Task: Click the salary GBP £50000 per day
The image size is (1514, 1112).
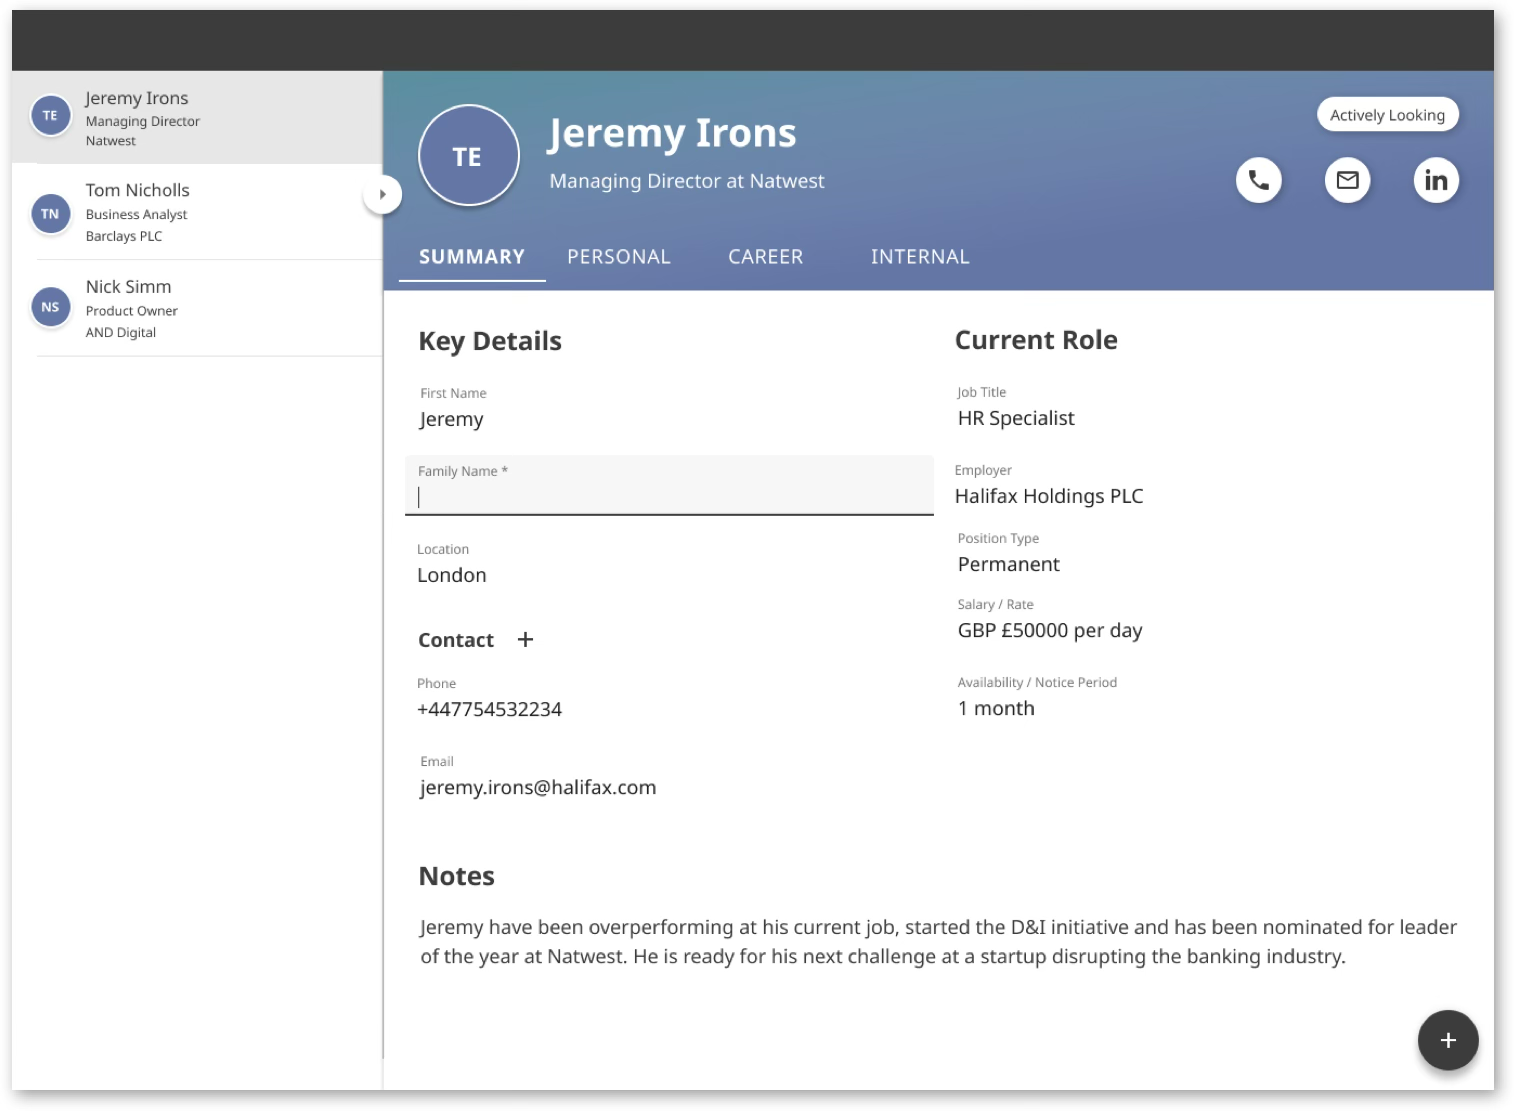Action: (1050, 630)
